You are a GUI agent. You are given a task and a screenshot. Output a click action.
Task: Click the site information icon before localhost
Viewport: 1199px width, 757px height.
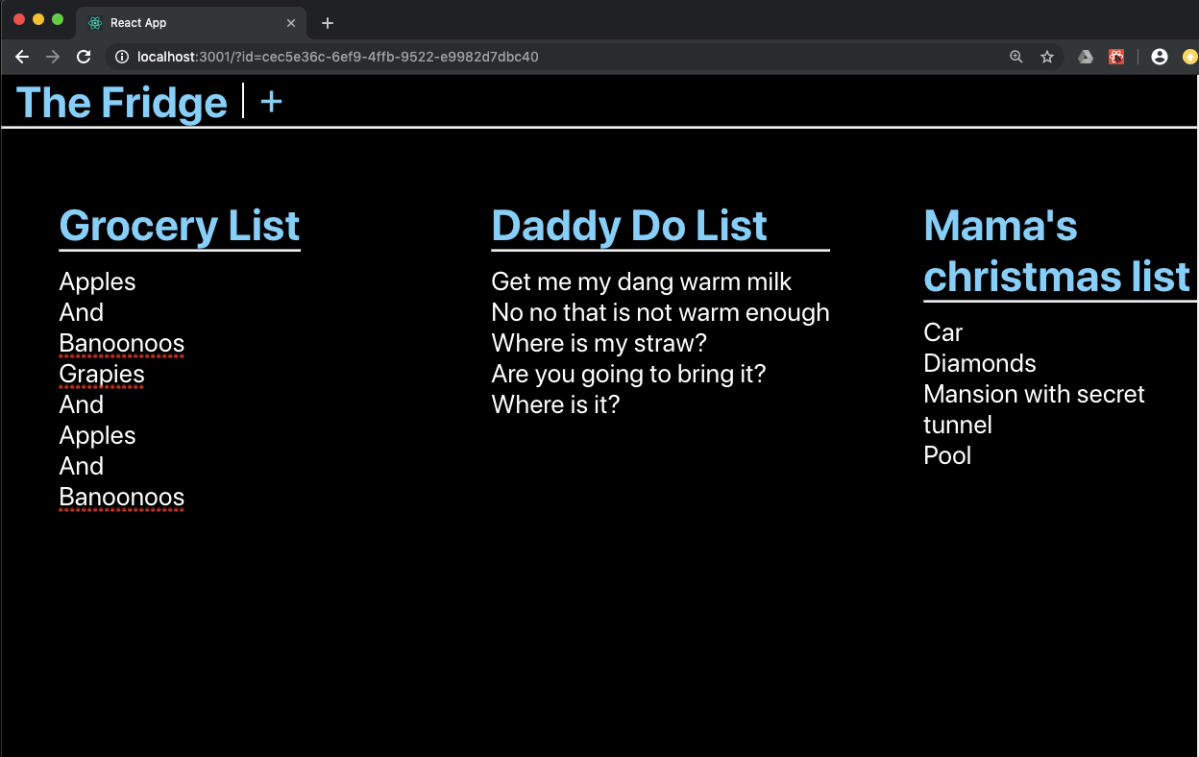pyautogui.click(x=122, y=57)
